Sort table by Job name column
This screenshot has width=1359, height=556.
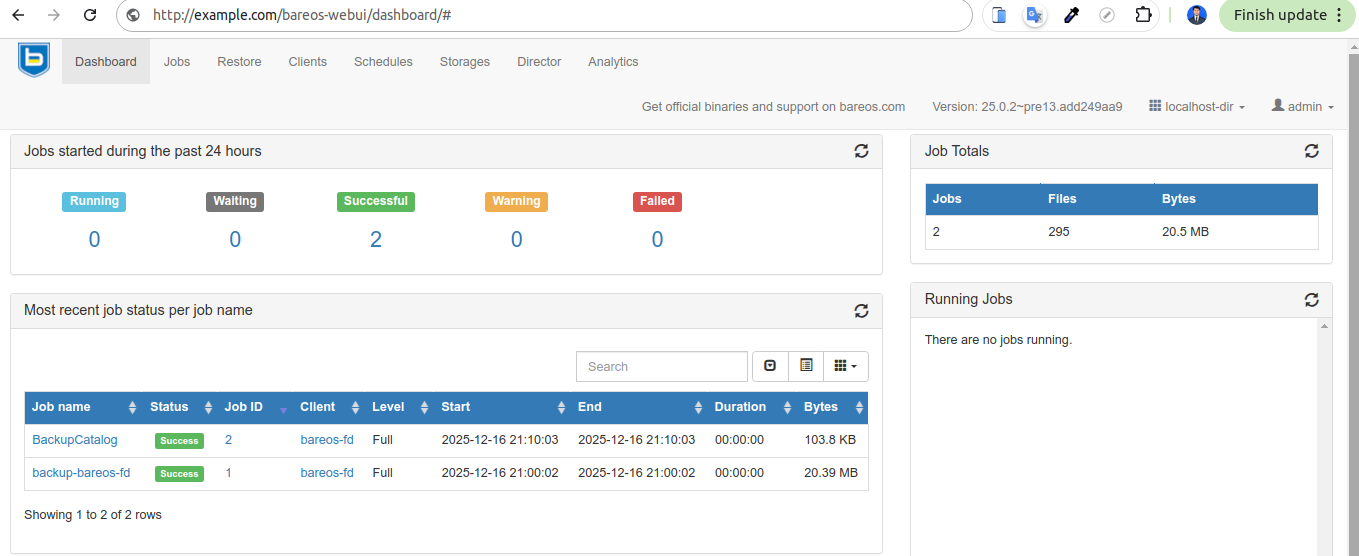[x=84, y=407]
